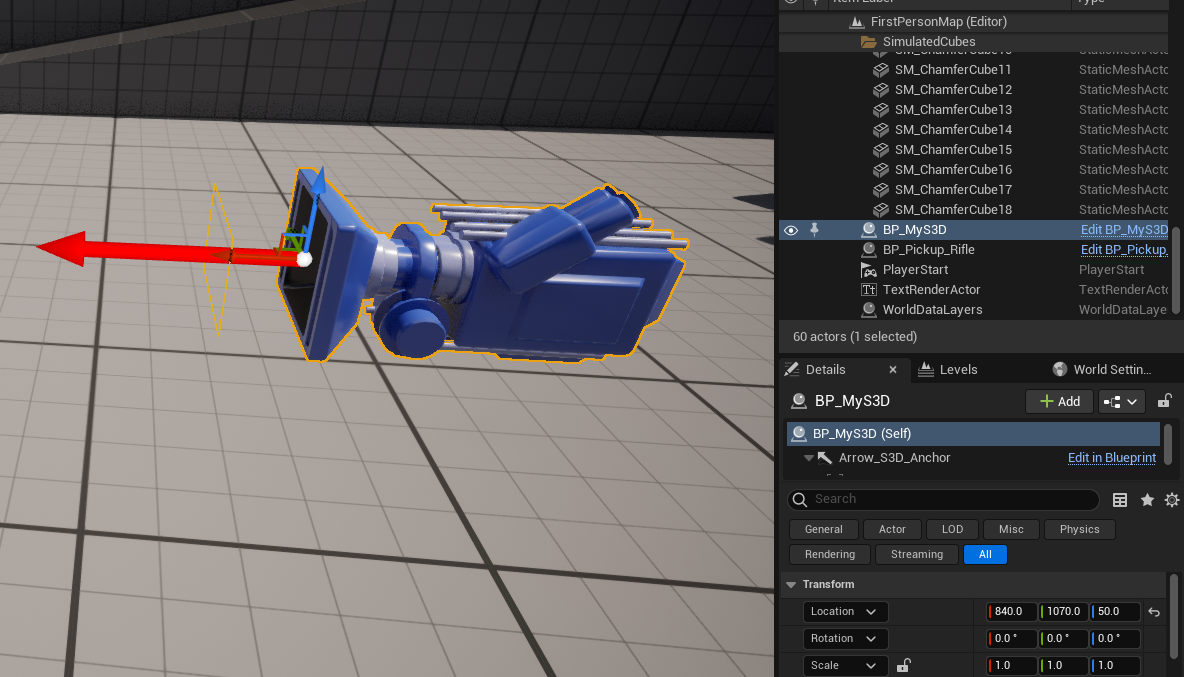Open the Rotation type dropdown
Image resolution: width=1184 pixels, height=677 pixels.
(x=845, y=639)
